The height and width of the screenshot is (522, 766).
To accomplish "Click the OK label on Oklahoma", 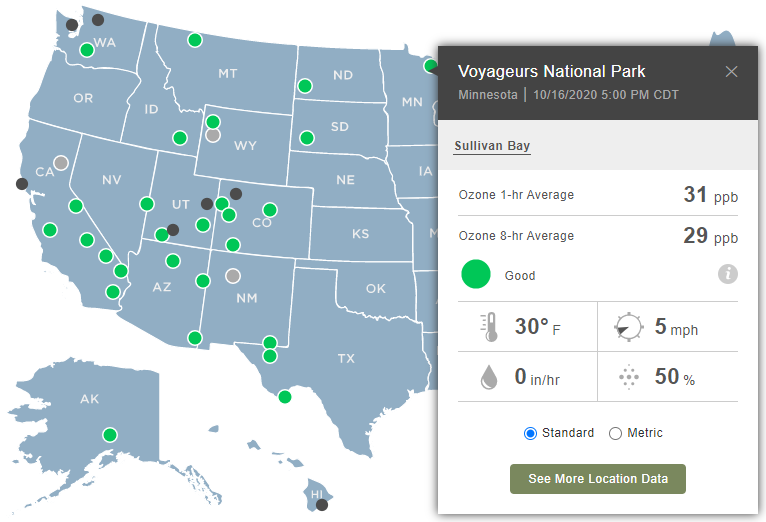I will (x=376, y=289).
